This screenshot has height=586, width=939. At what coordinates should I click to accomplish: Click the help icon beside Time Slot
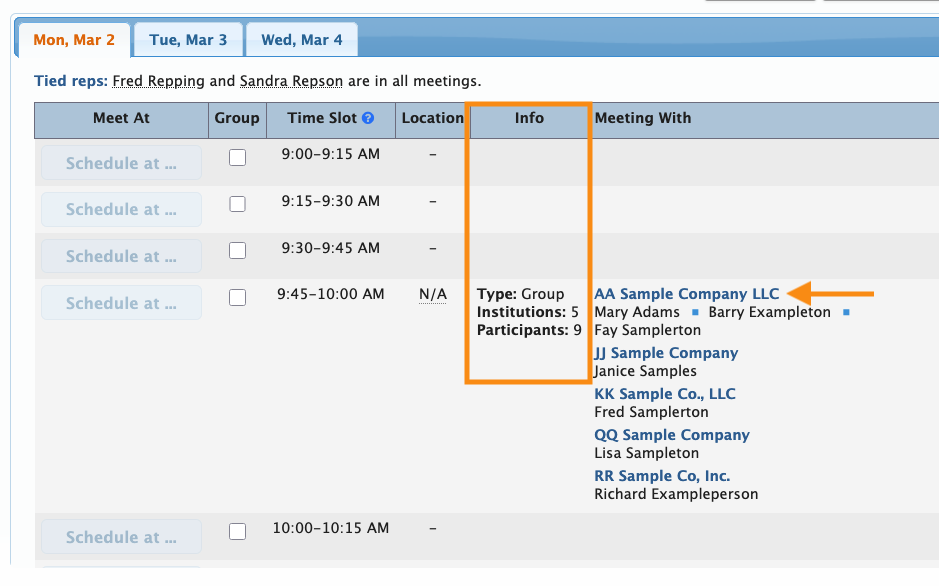[368, 118]
